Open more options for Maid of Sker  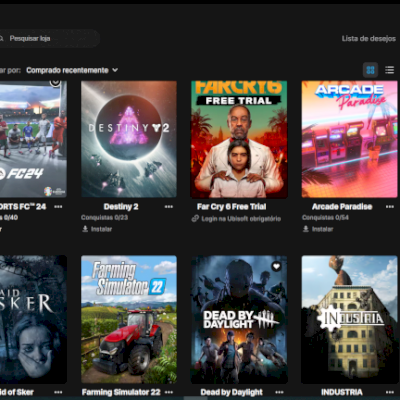tap(58, 392)
